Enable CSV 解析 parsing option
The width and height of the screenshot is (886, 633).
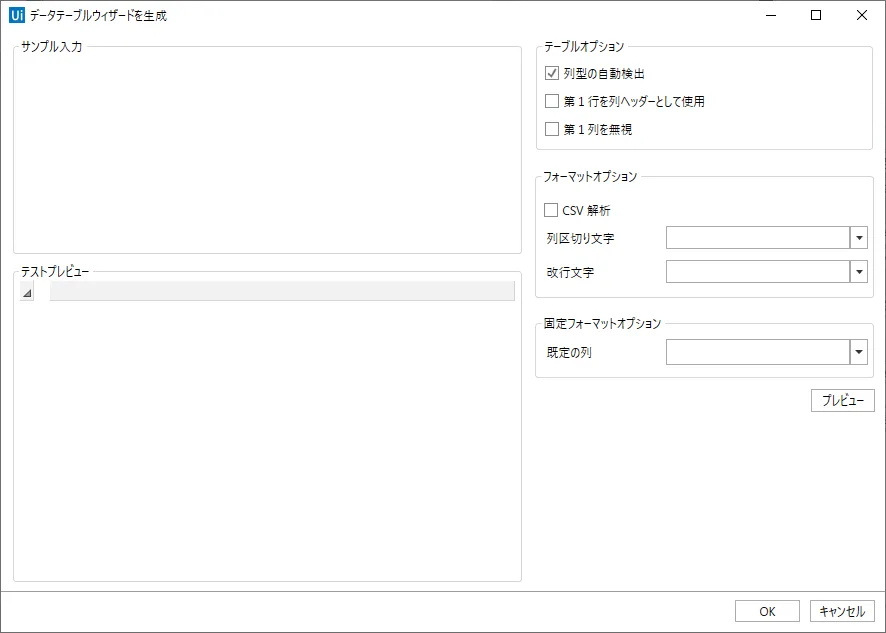coord(551,210)
